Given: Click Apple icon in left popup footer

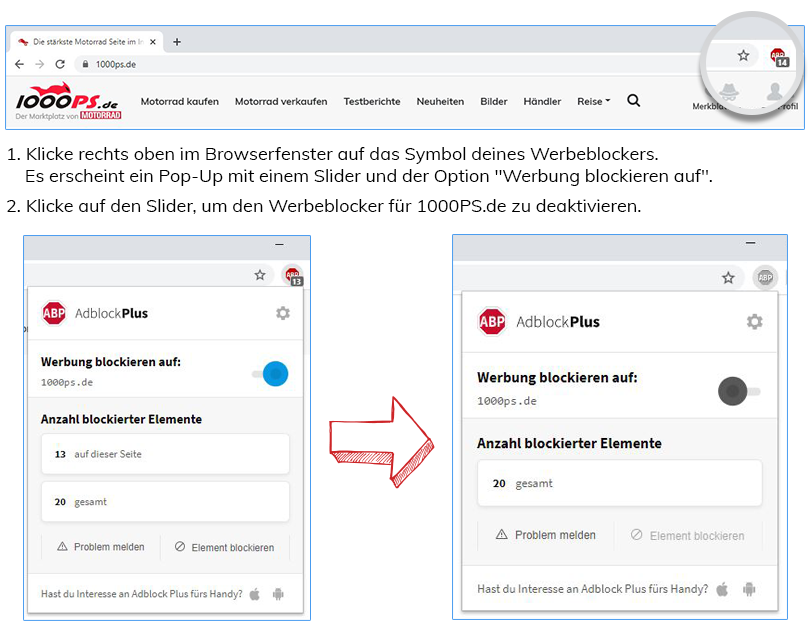Looking at the screenshot, I should [254, 594].
